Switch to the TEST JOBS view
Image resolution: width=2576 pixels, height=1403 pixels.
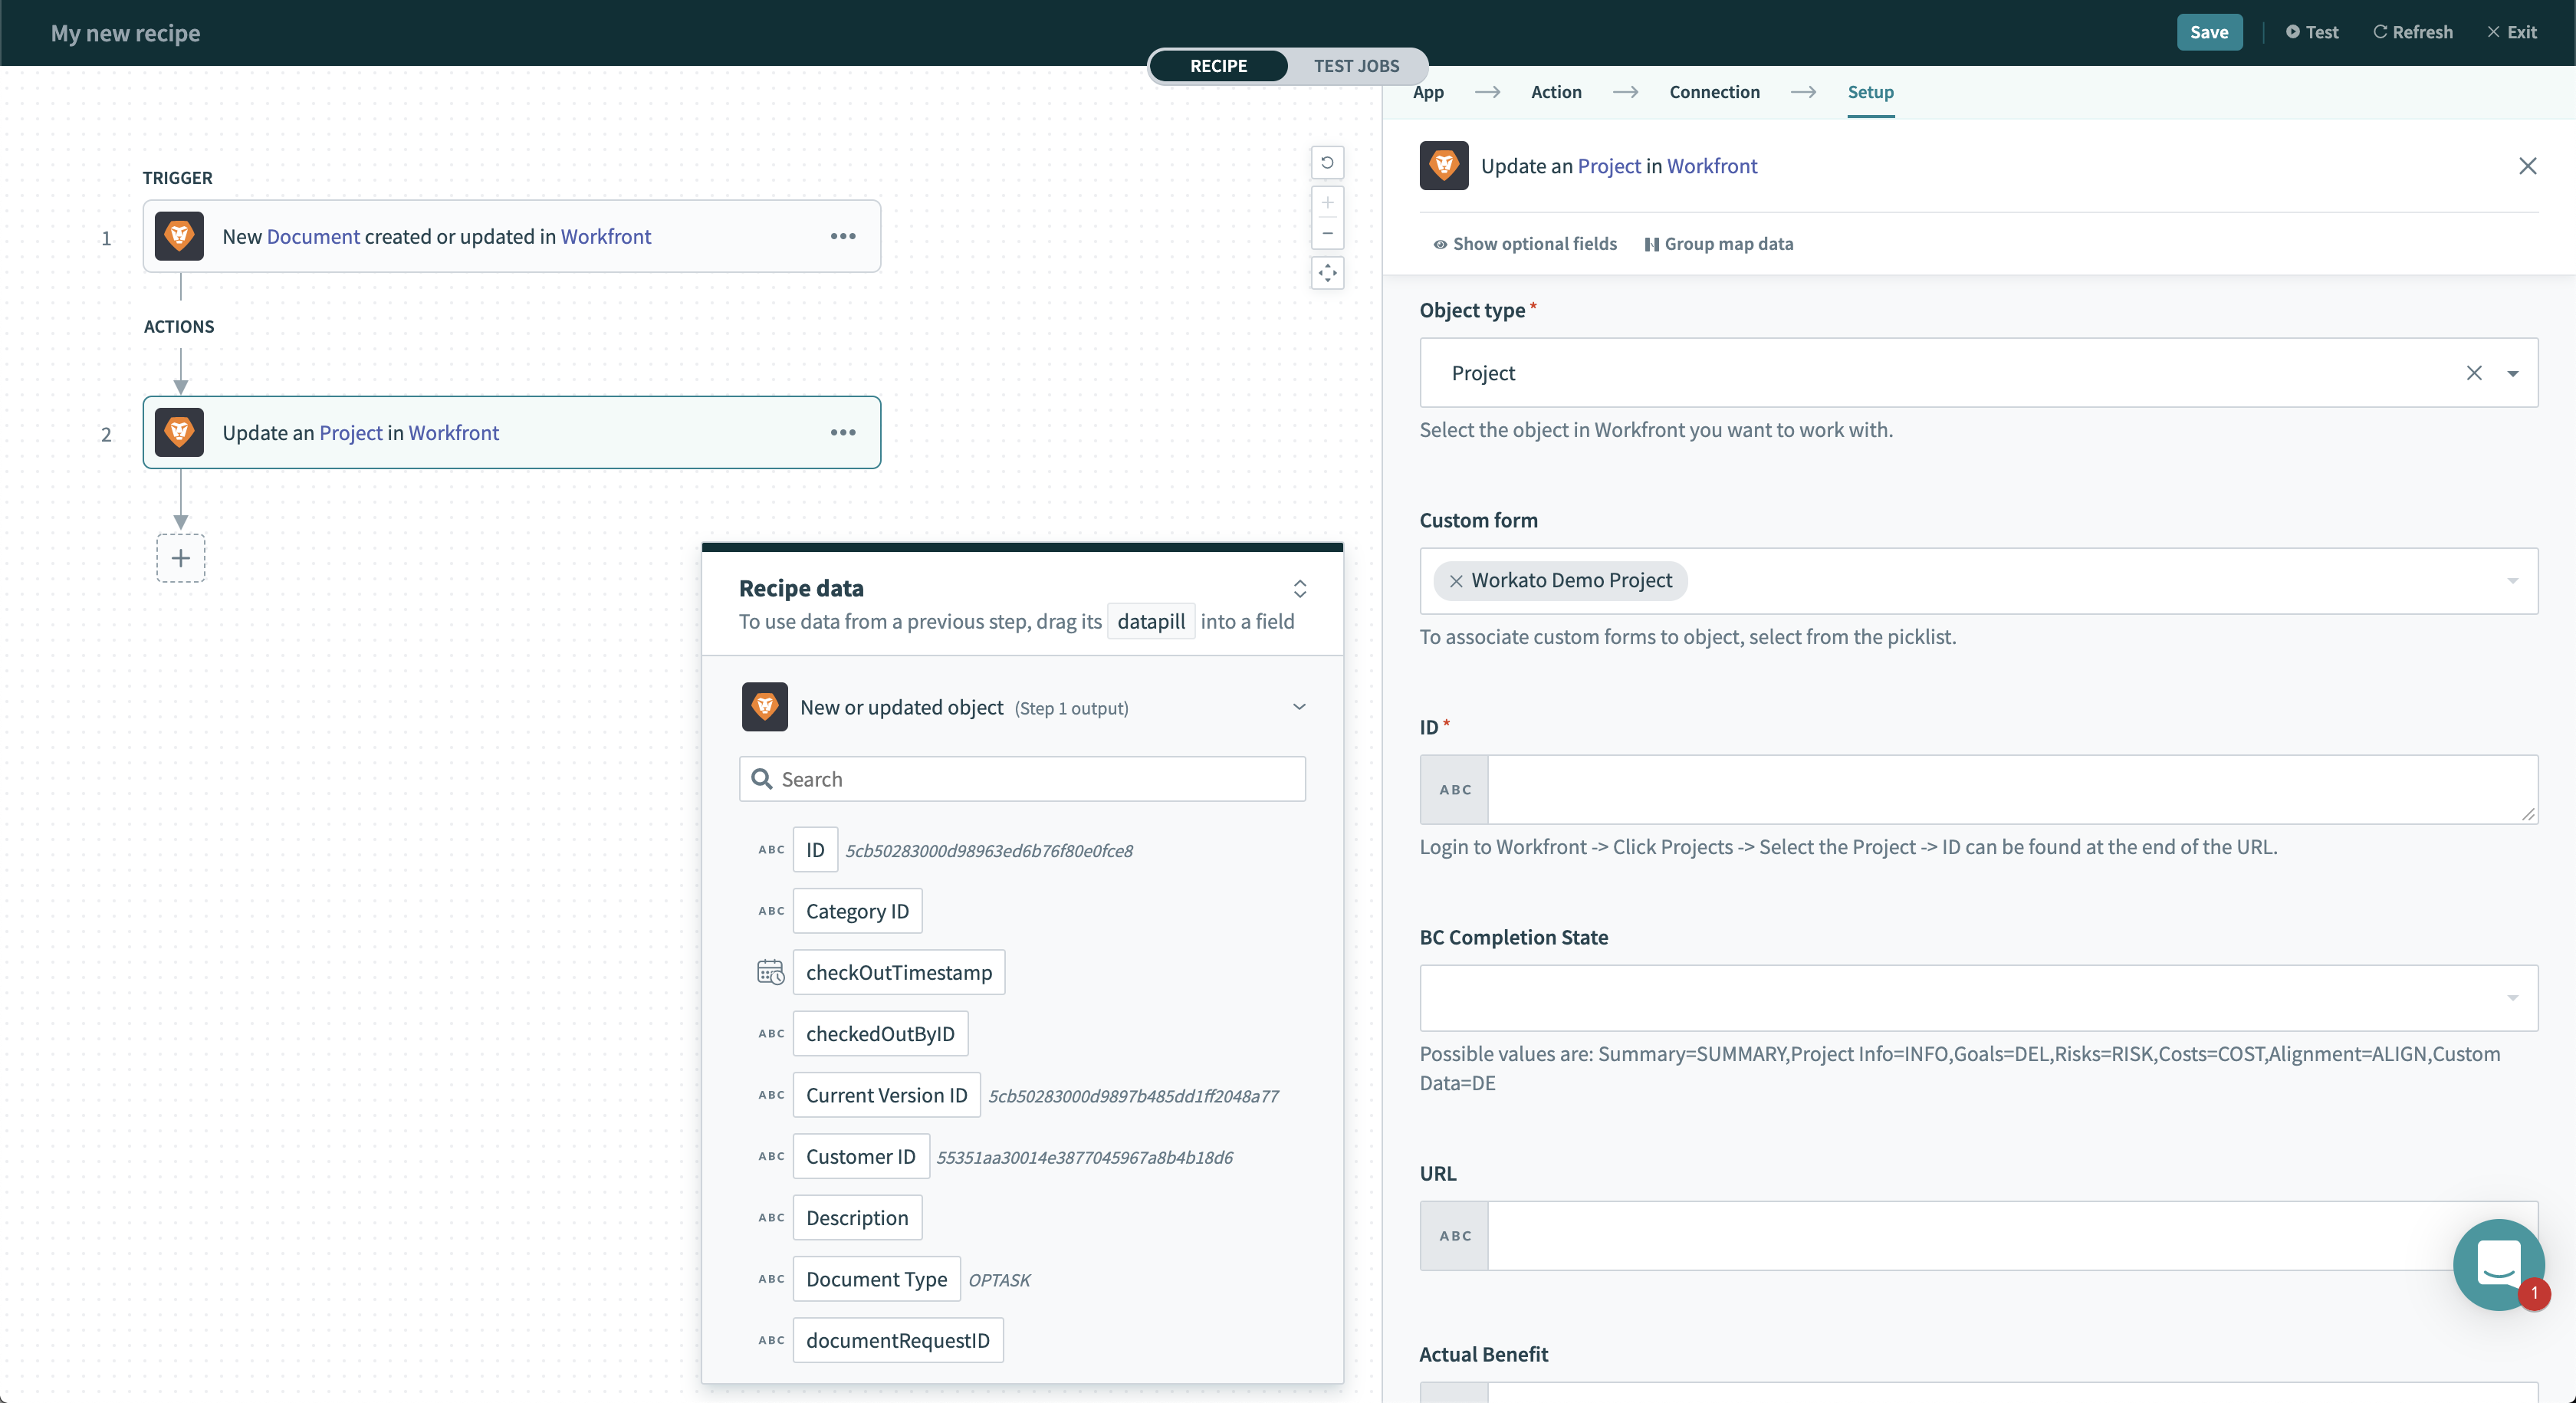click(1356, 66)
